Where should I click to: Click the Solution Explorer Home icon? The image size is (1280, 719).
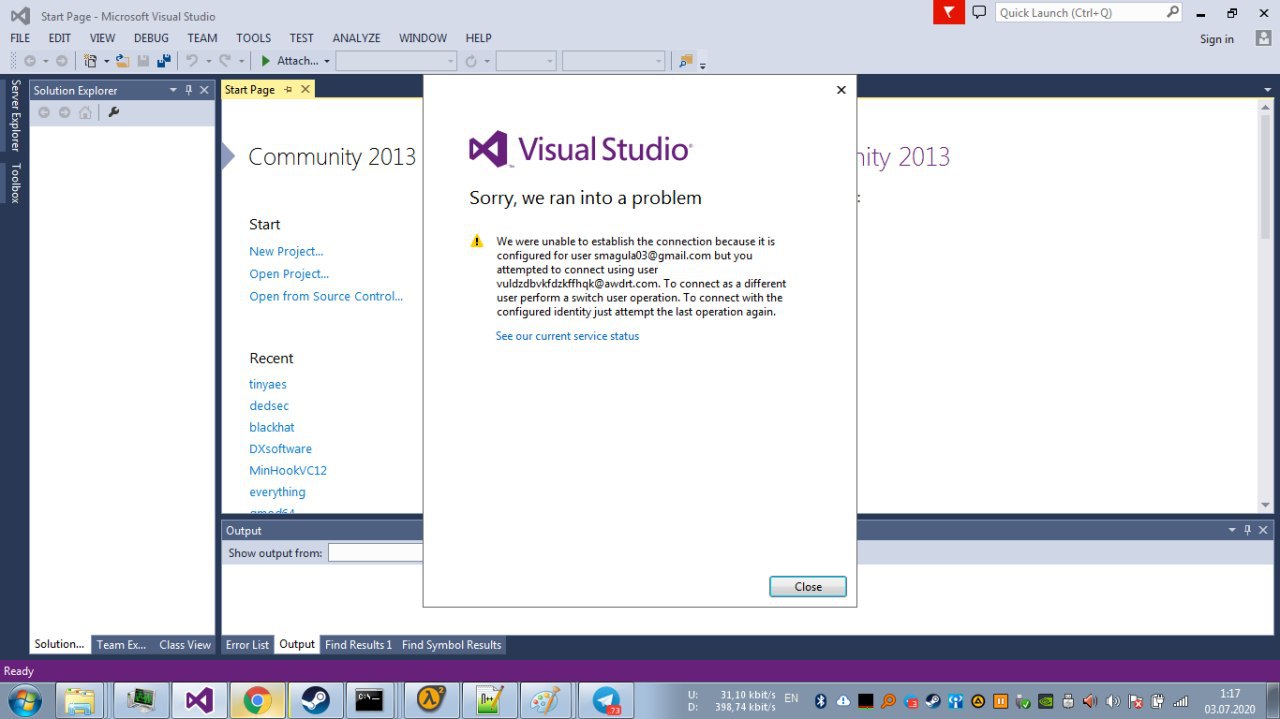(85, 112)
